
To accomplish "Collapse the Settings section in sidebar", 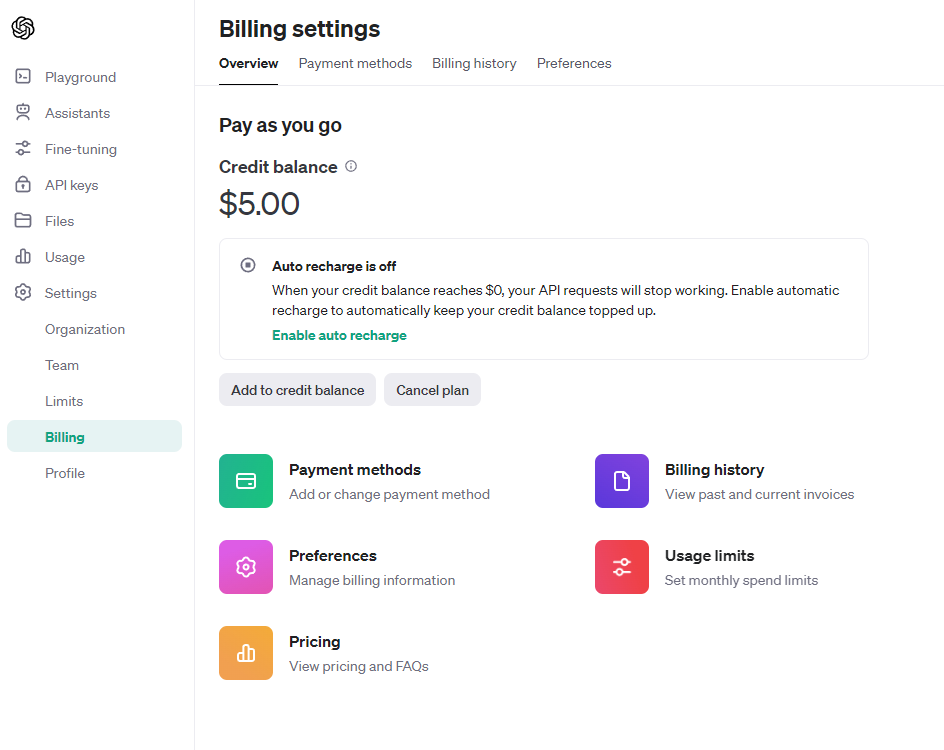I will pos(70,293).
